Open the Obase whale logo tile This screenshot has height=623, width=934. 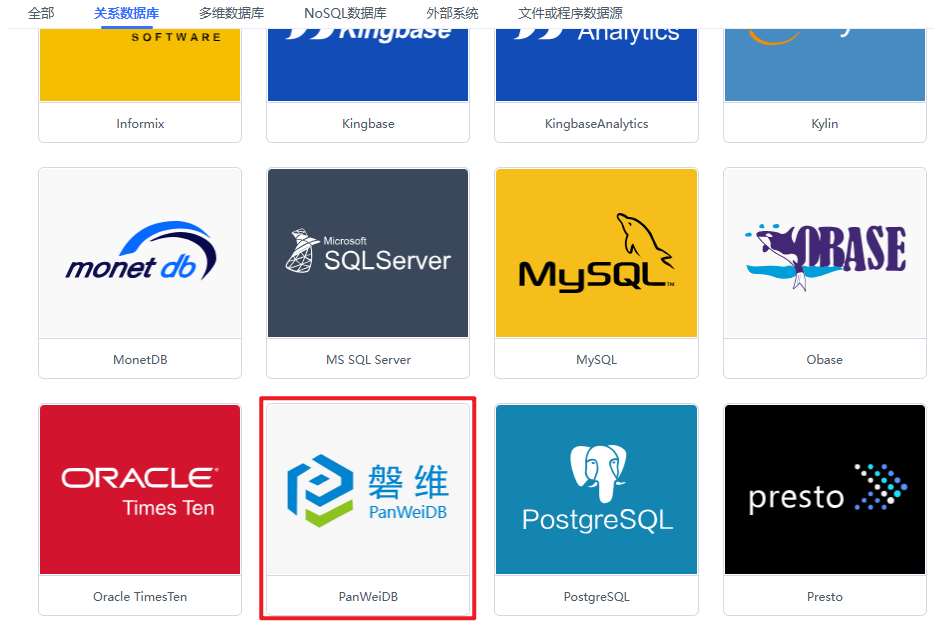pos(825,253)
